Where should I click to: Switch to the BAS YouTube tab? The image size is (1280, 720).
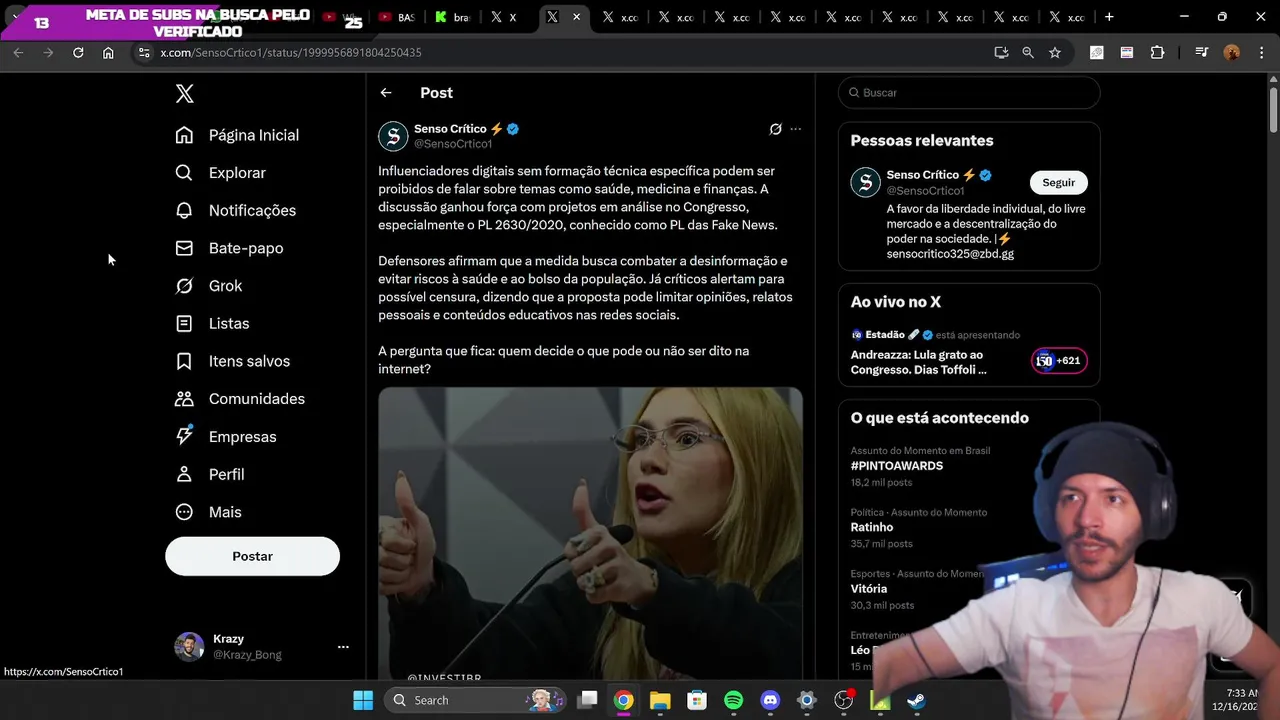[x=397, y=17]
